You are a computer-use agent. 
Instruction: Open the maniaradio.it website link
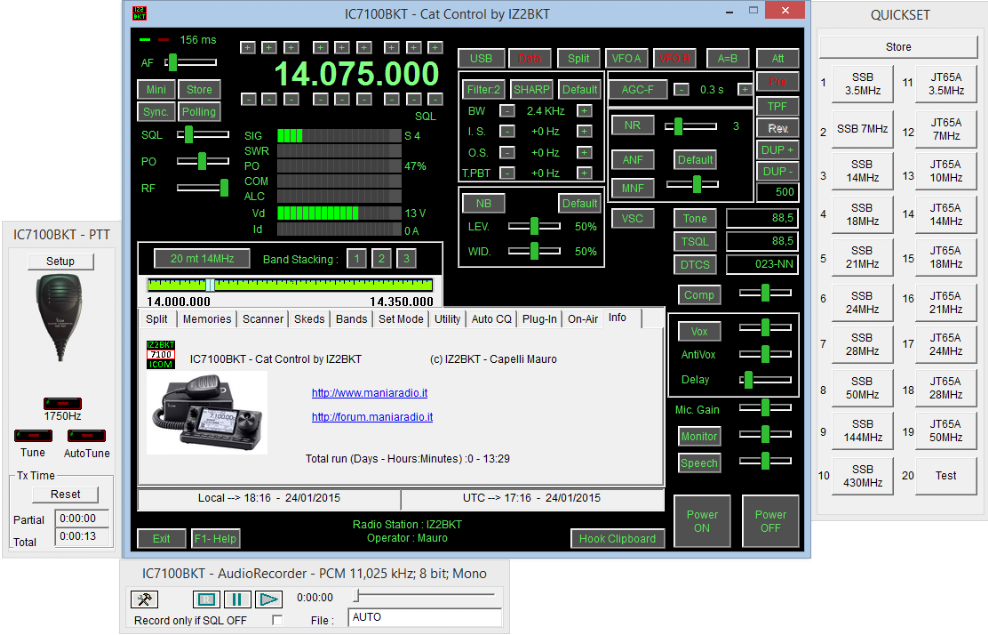[369, 393]
